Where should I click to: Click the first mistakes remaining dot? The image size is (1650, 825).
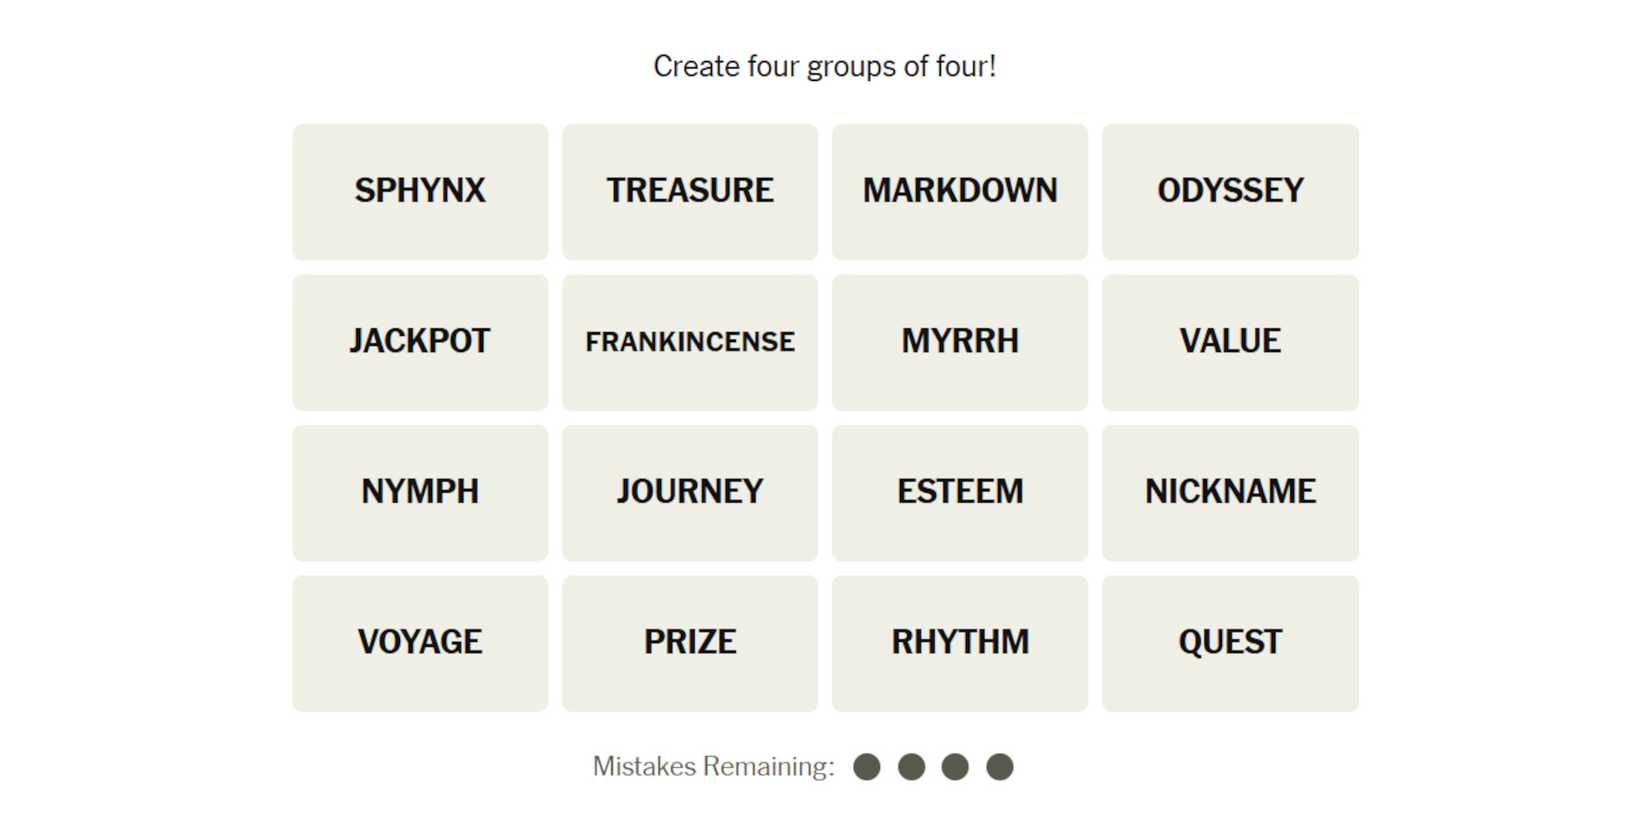pos(867,767)
